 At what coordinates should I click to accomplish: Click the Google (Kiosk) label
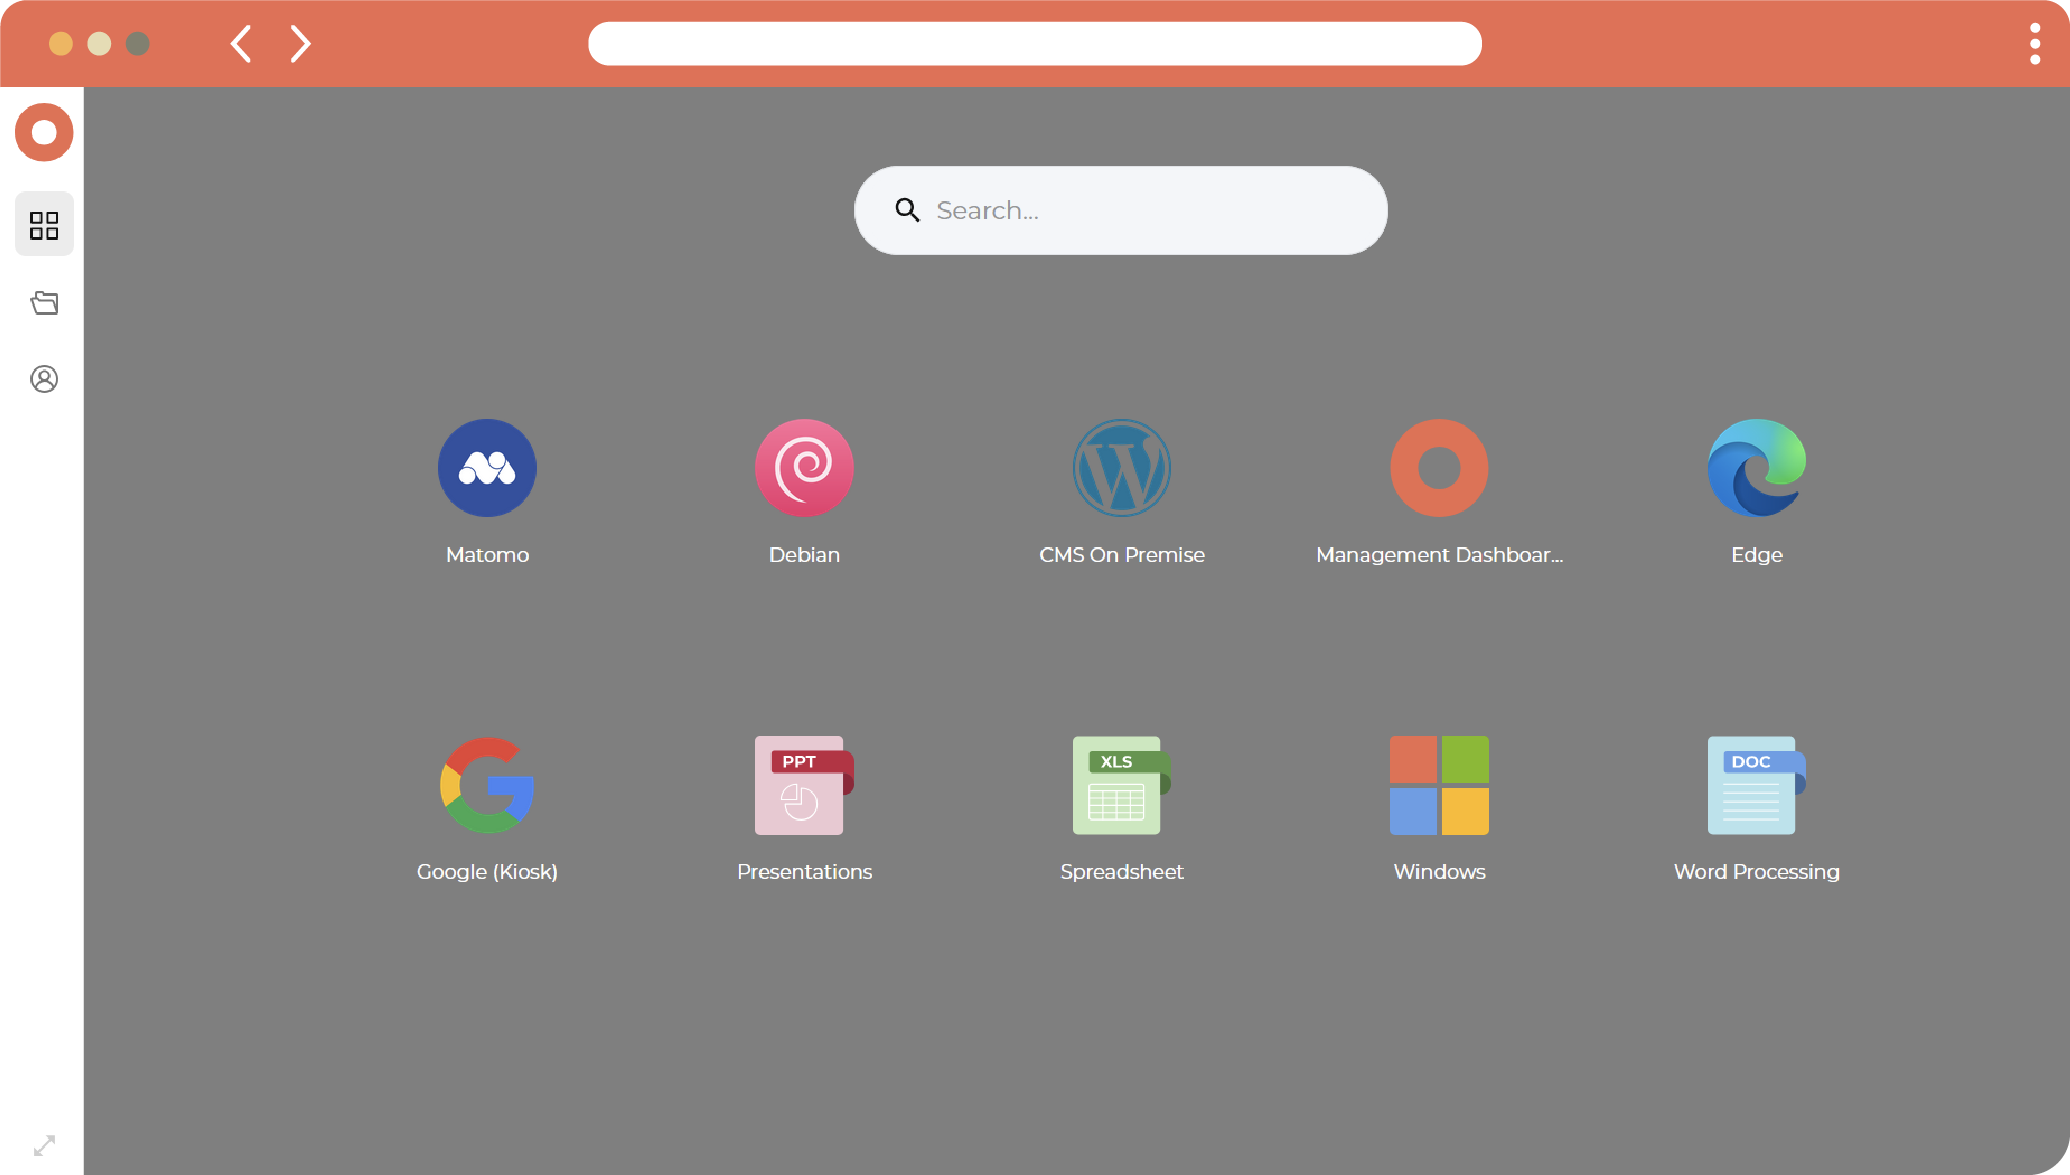coord(487,872)
